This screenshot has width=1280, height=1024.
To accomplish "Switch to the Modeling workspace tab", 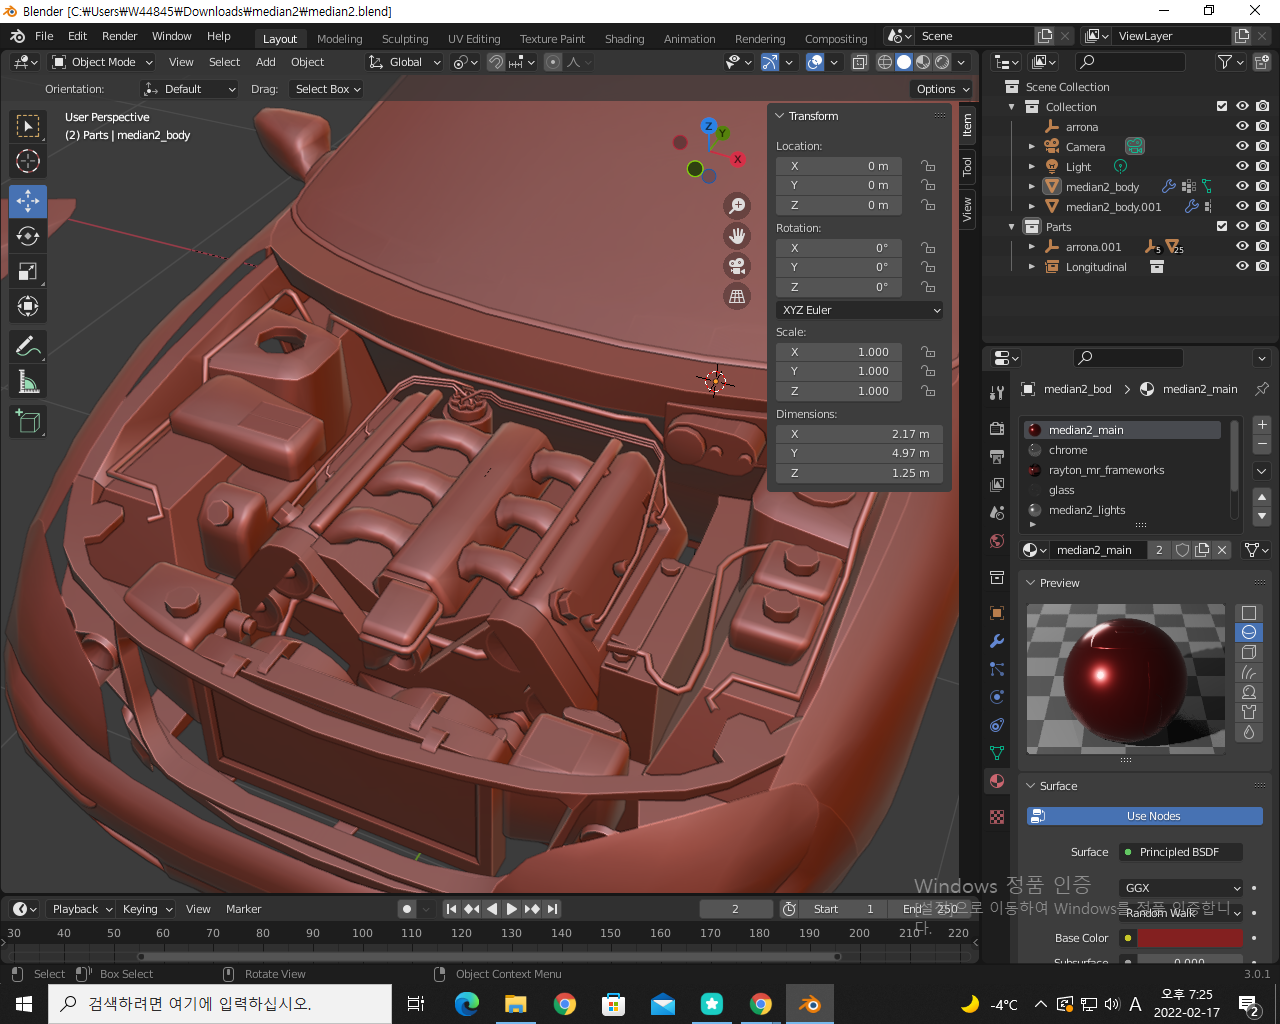I will point(340,39).
